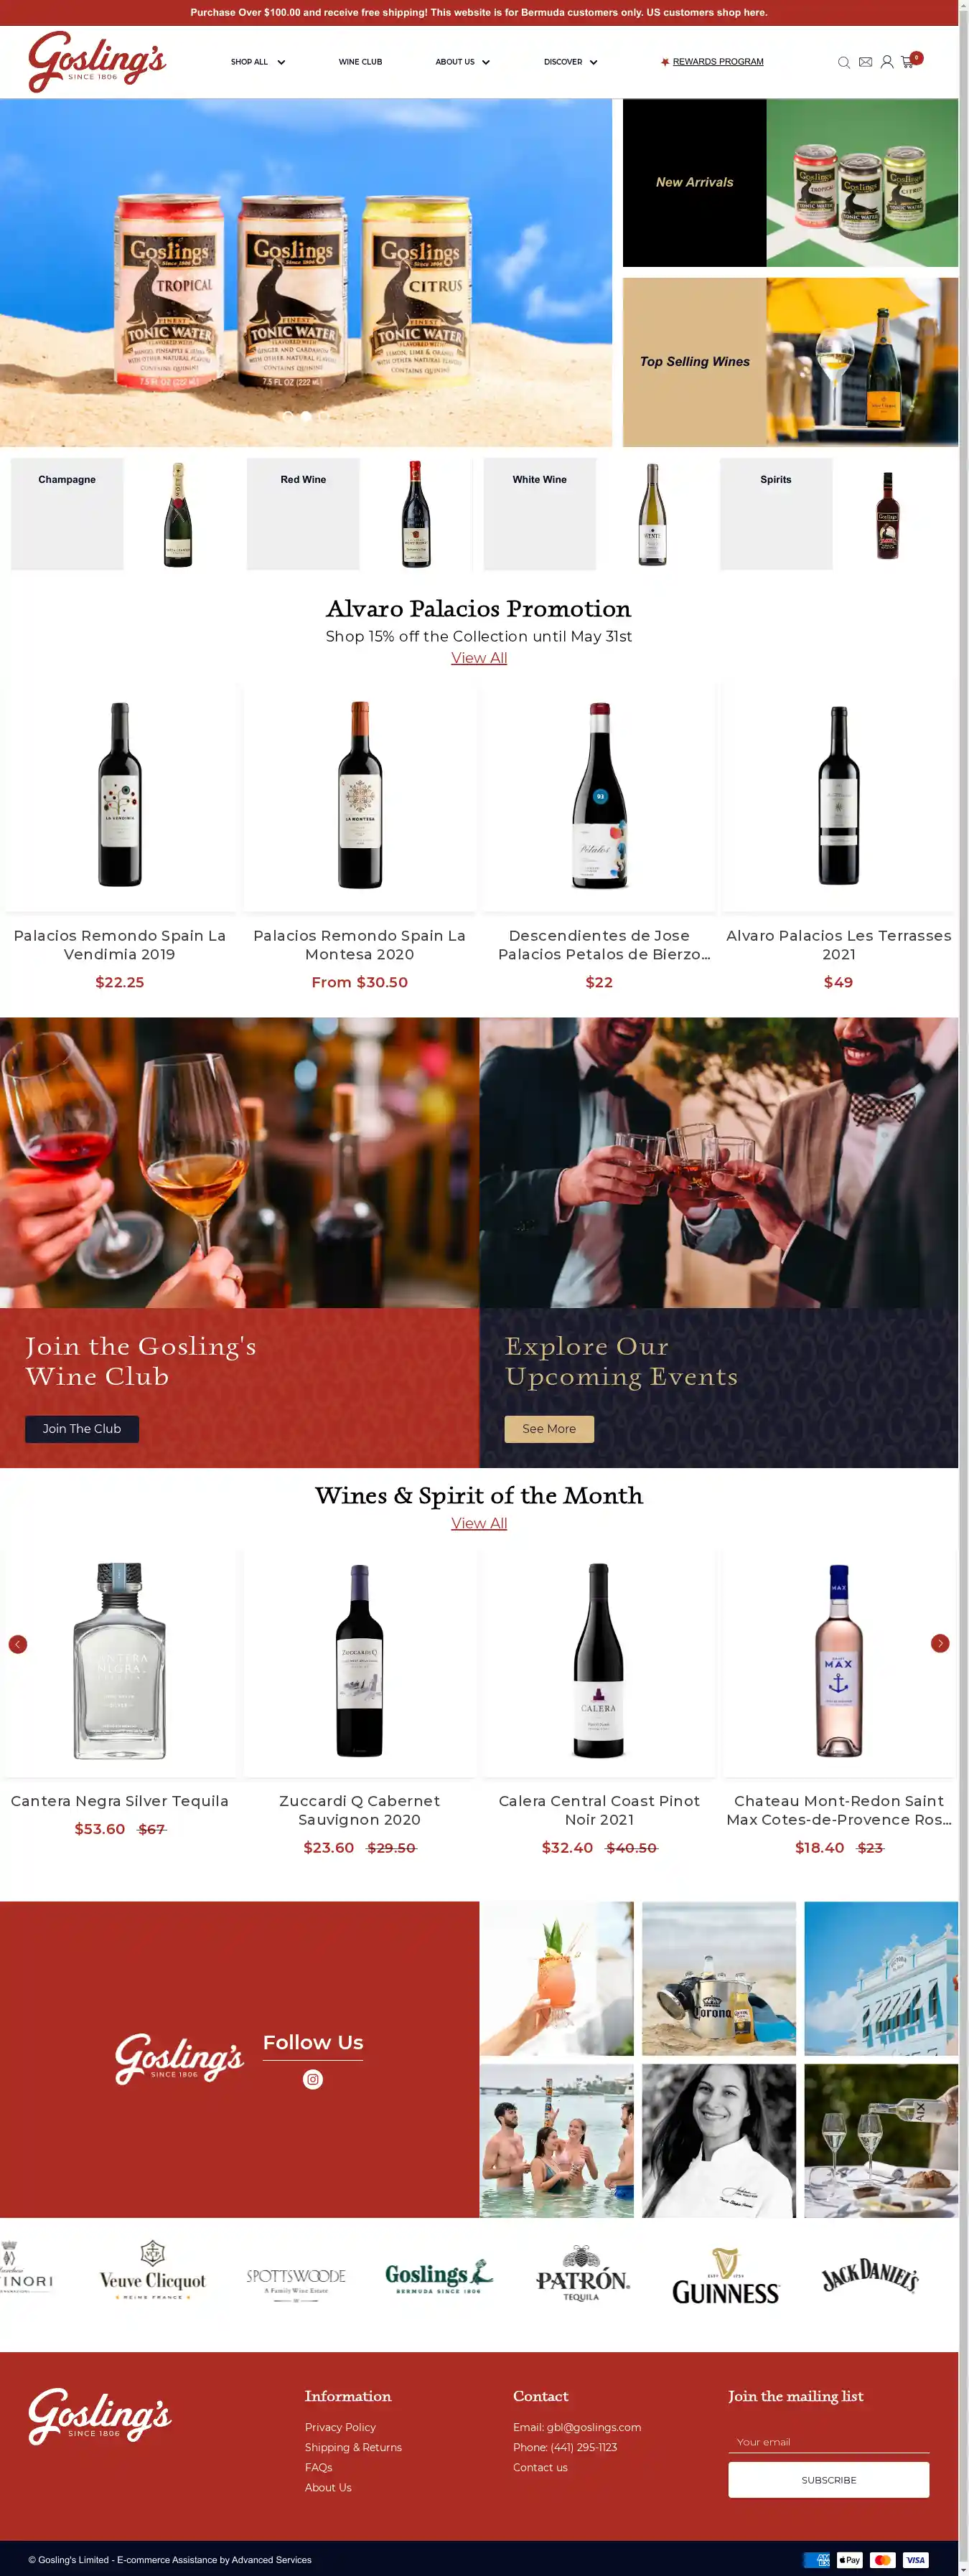969x2576 pixels.
Task: Click the envelope mail icon in header
Action: 865,62
